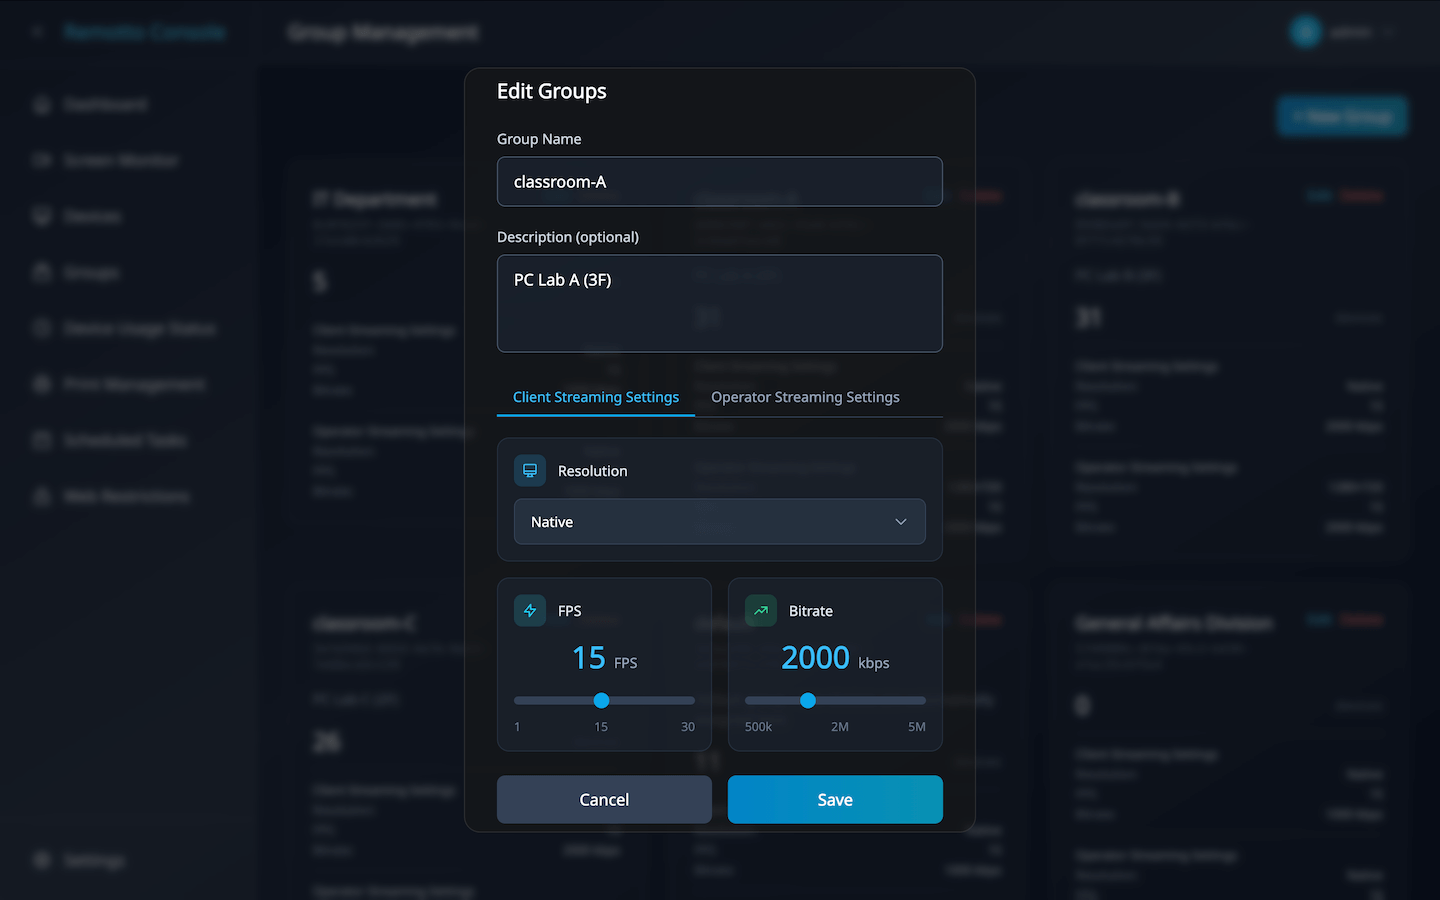Click the FPS lightning bolt icon

[530, 611]
